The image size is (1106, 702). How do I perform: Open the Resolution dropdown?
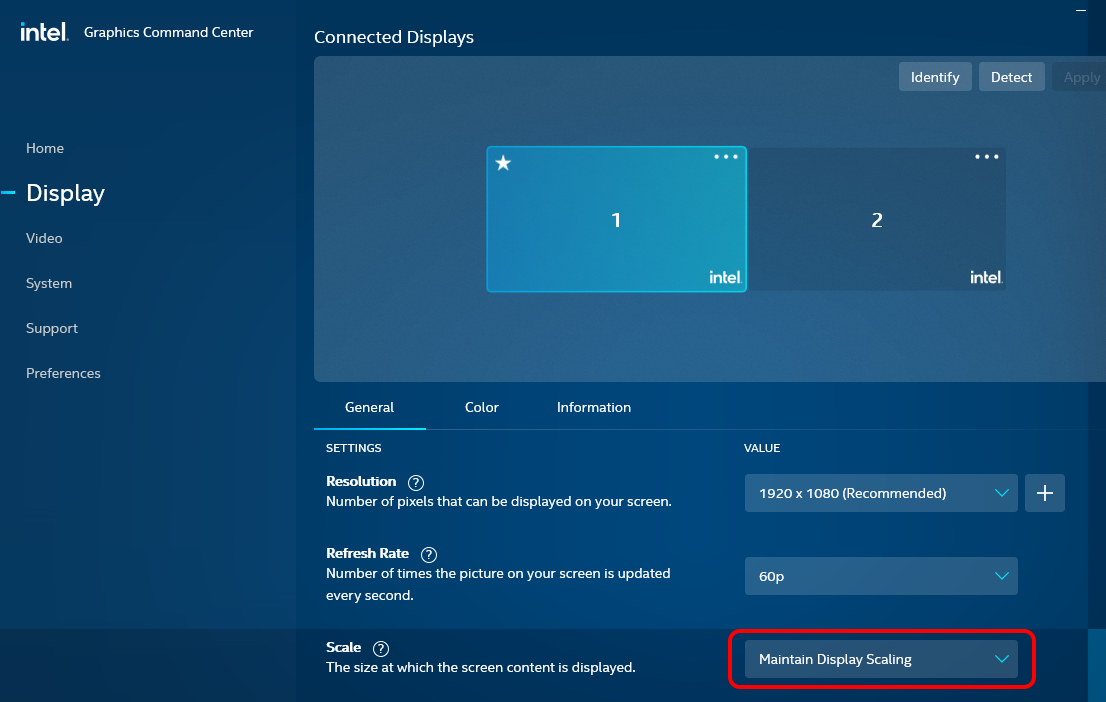(881, 493)
